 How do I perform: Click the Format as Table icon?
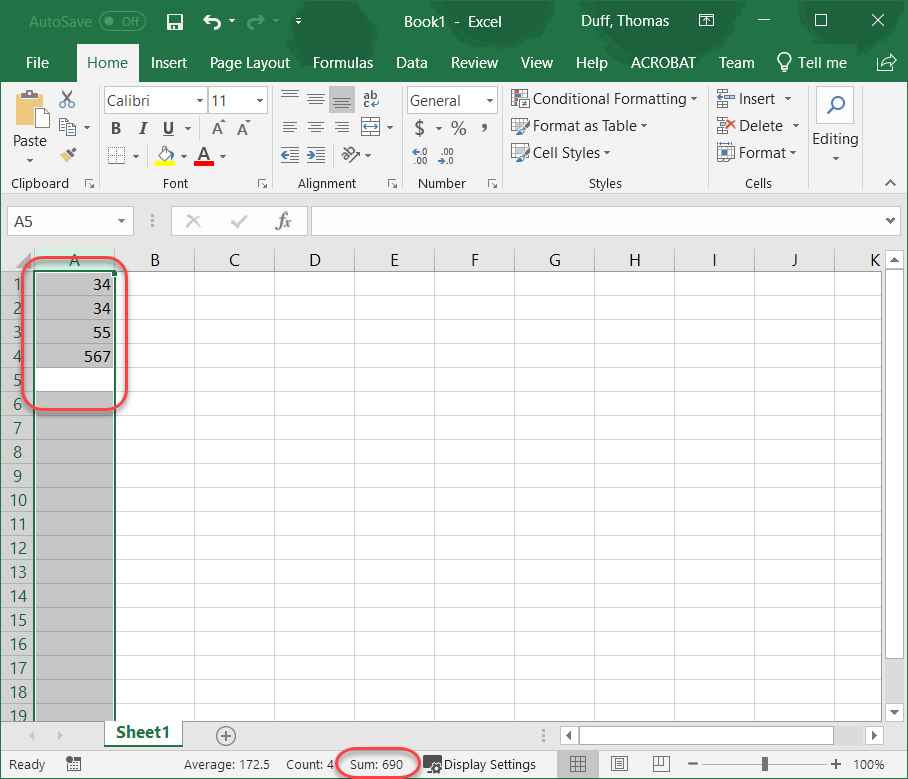(x=579, y=126)
